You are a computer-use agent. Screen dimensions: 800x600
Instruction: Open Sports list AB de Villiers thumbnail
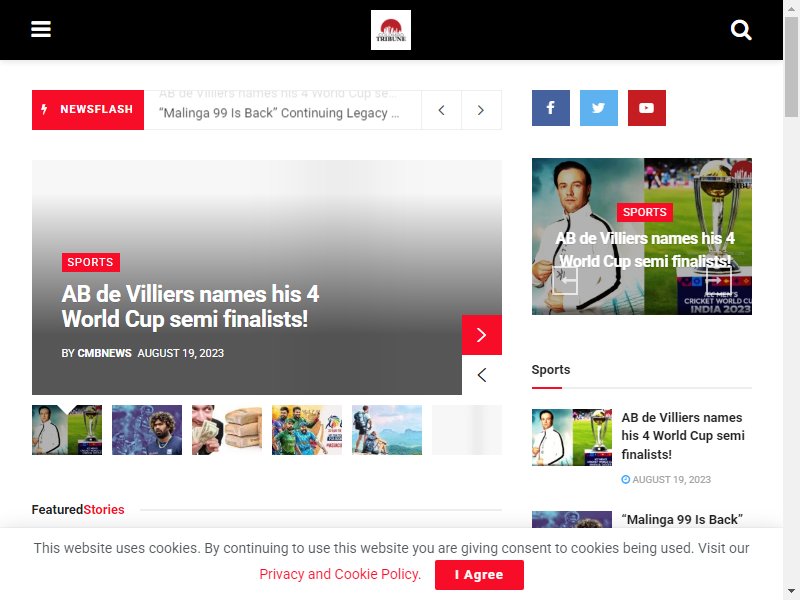tap(571, 437)
